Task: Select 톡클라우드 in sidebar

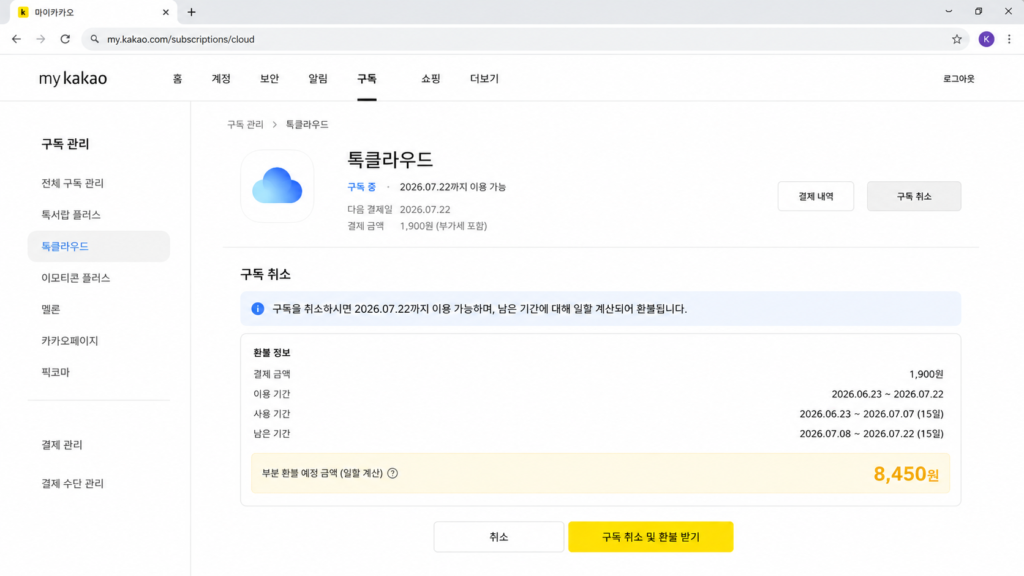Action: 99,246
